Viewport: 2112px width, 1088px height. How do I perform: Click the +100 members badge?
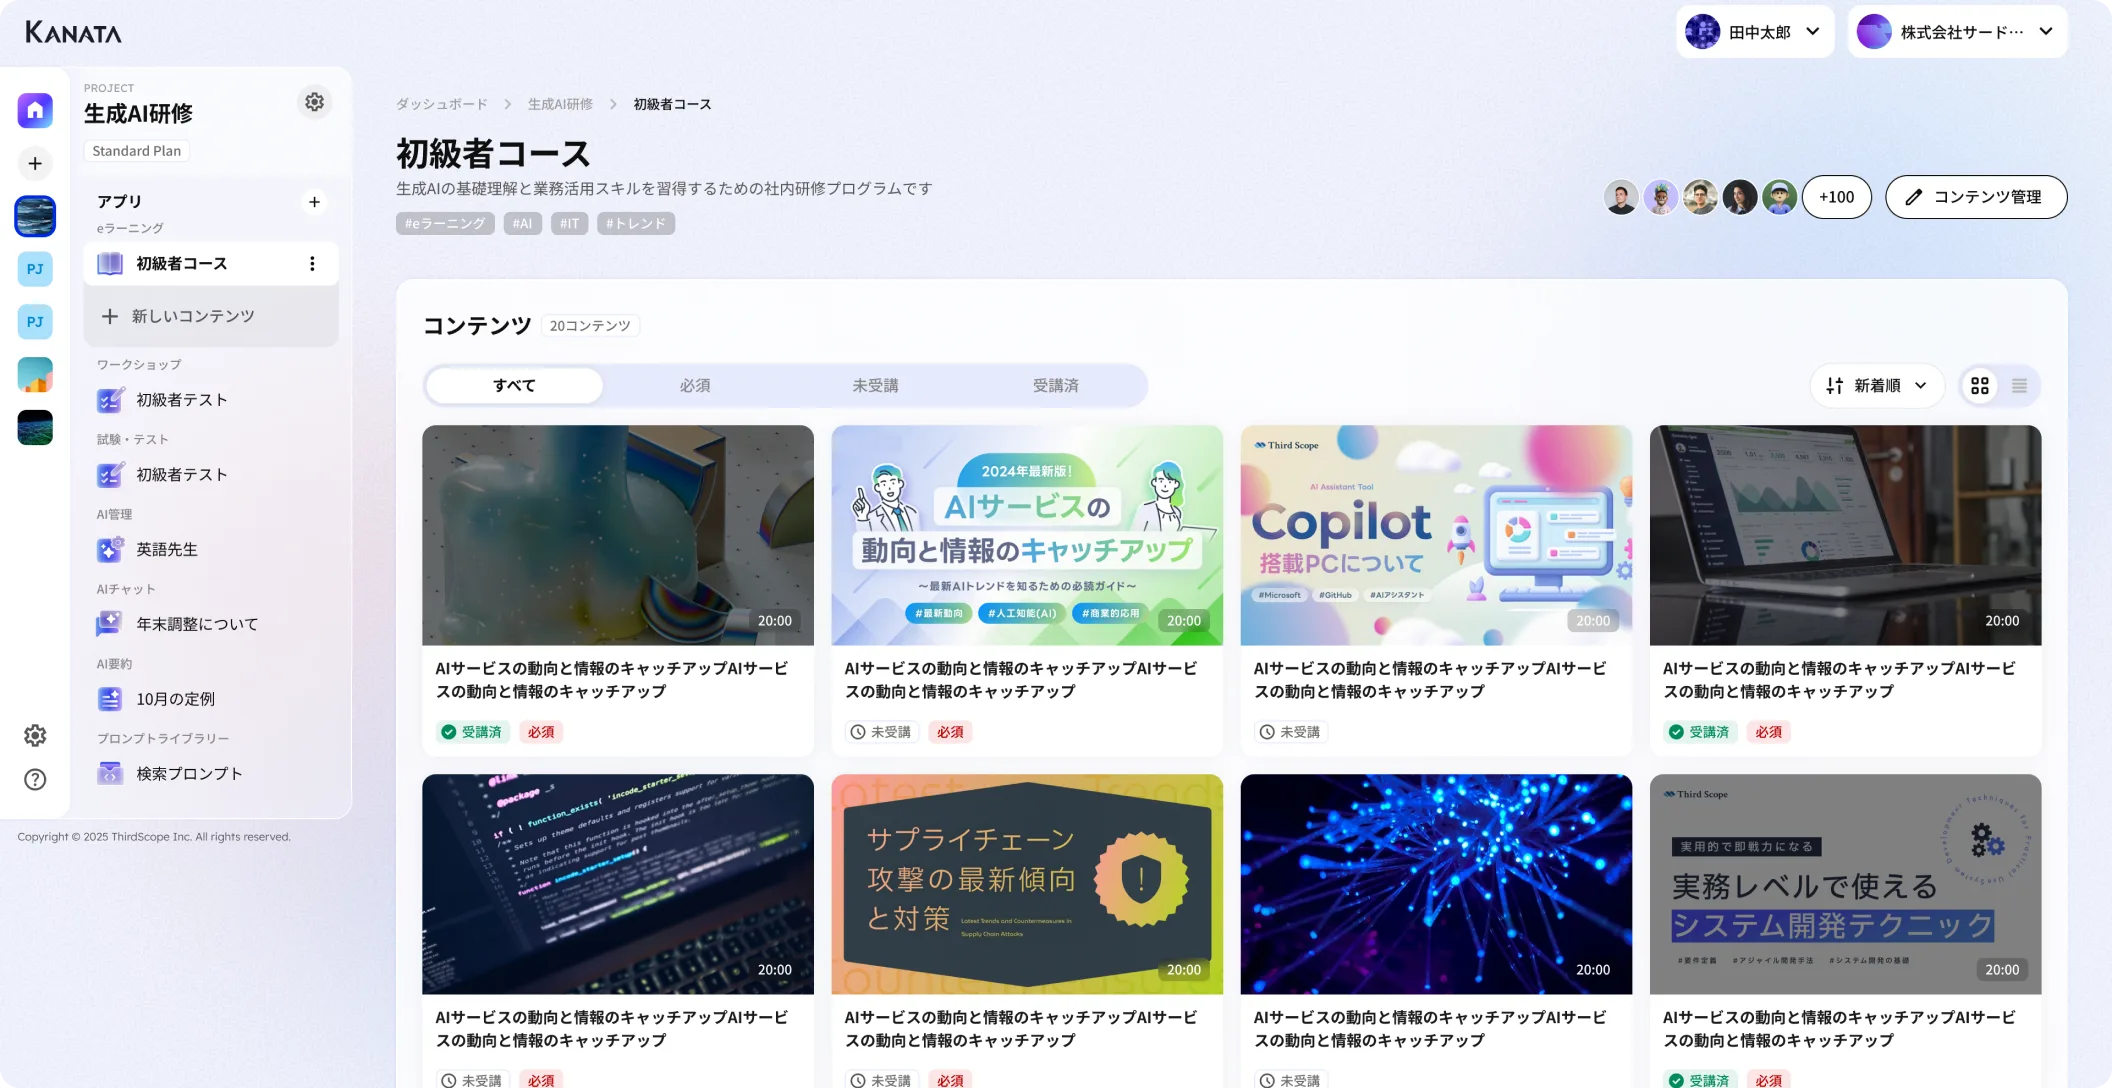1836,197
